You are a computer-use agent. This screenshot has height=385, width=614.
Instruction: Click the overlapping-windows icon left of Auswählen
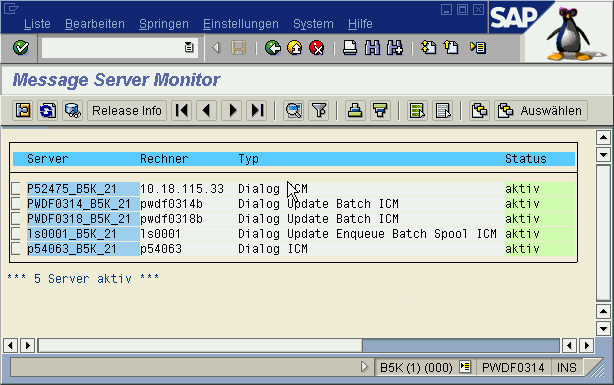point(479,110)
